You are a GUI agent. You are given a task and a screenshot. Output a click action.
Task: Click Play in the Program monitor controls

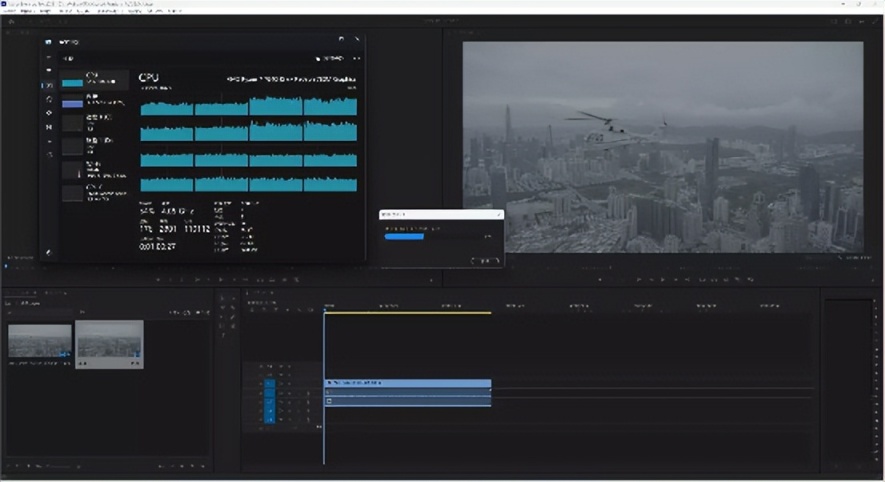pyautogui.click(x=663, y=279)
